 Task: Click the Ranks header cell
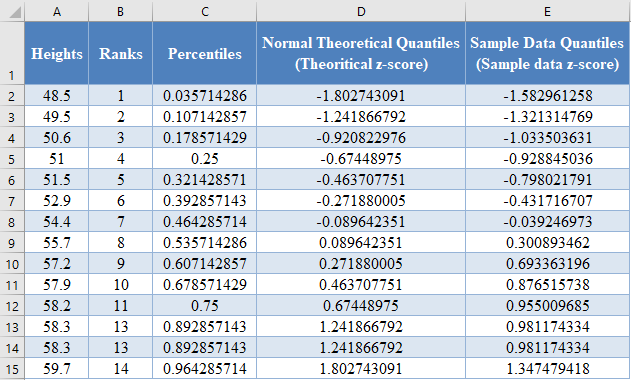[x=121, y=53]
